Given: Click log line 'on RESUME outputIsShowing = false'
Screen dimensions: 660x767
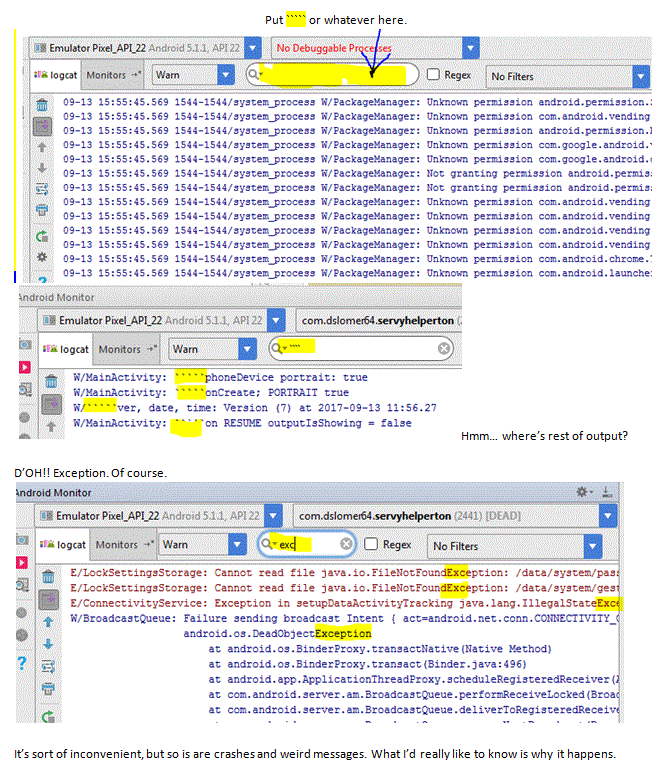Looking at the screenshot, I should [242, 423].
